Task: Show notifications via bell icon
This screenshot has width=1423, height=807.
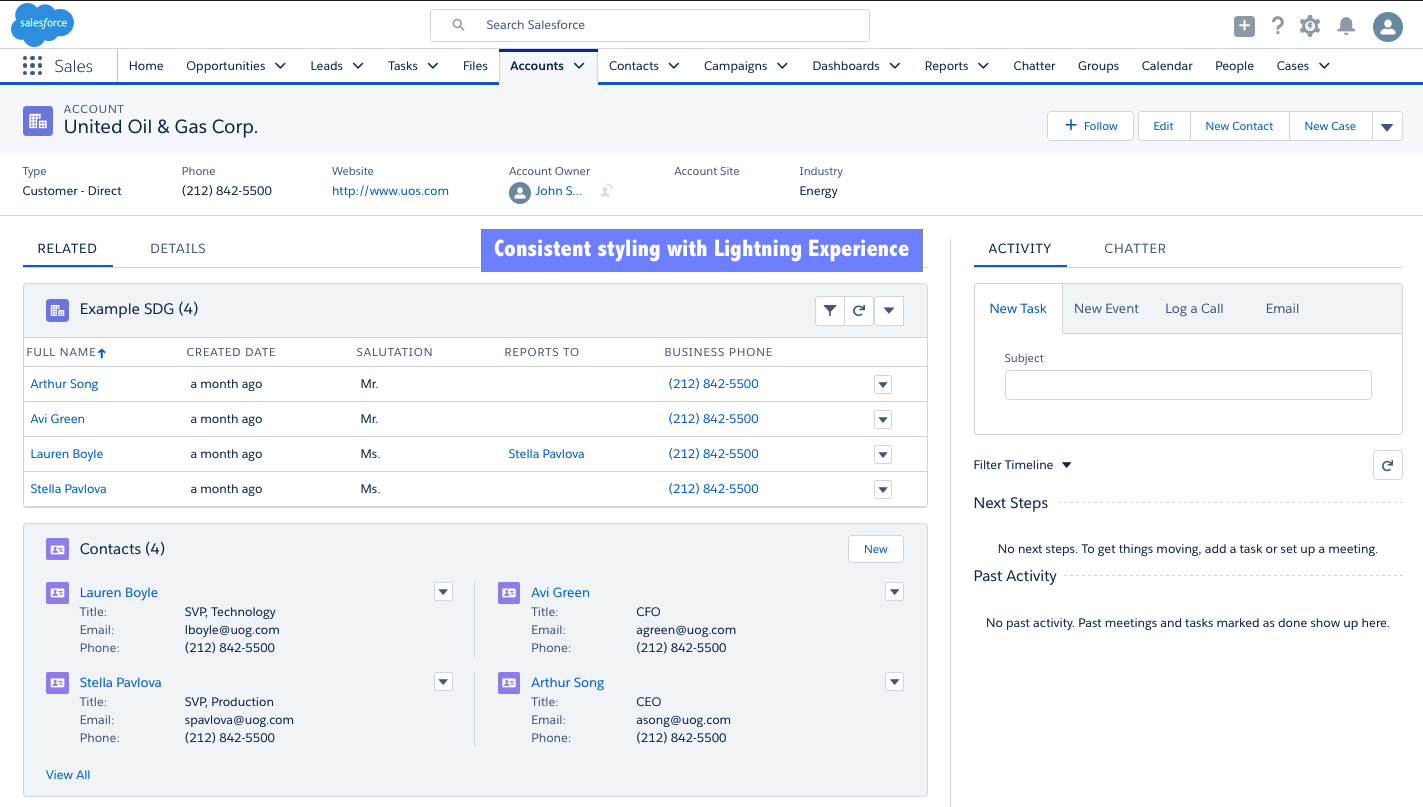Action: tap(1347, 26)
